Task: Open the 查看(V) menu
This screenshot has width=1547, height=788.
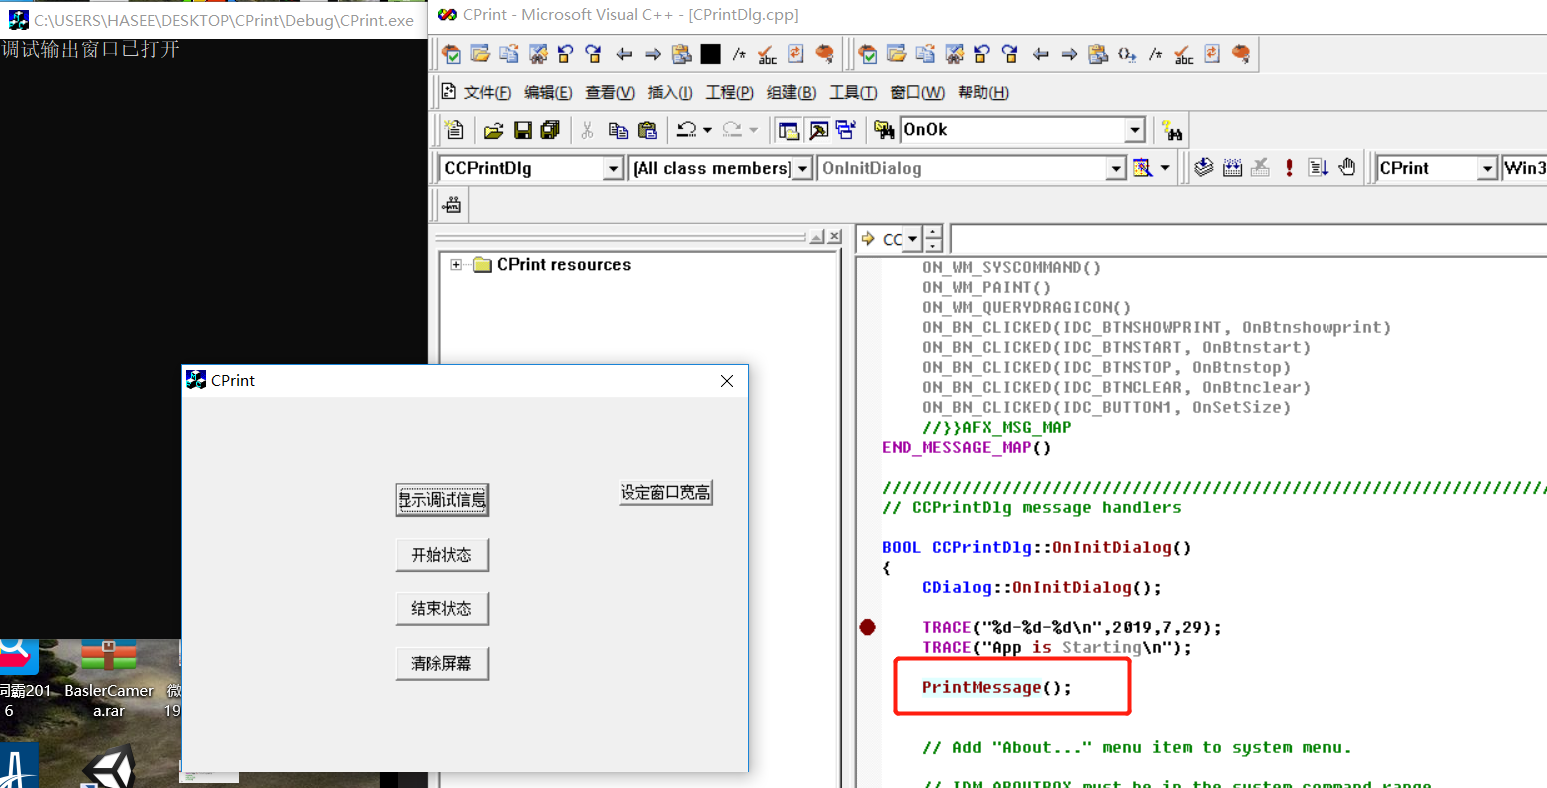Action: click(610, 92)
